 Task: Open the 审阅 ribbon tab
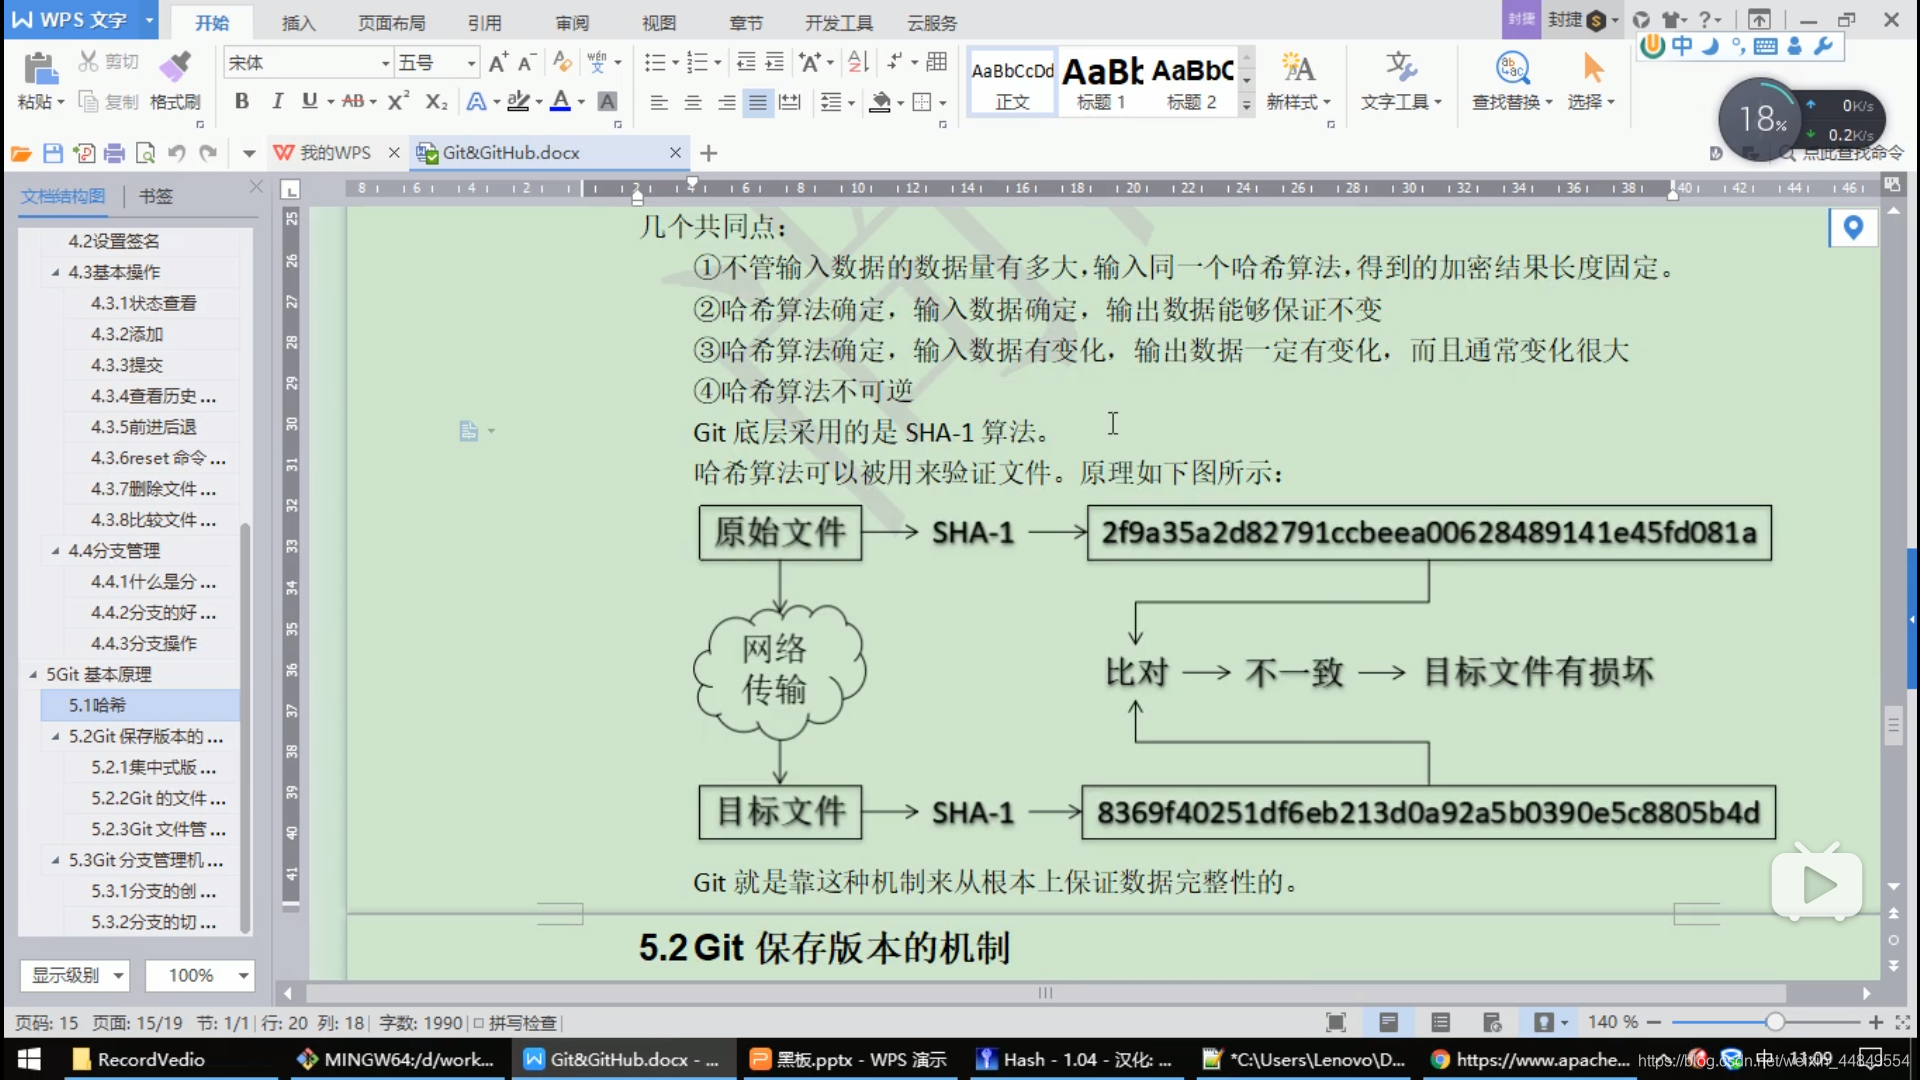pos(572,22)
